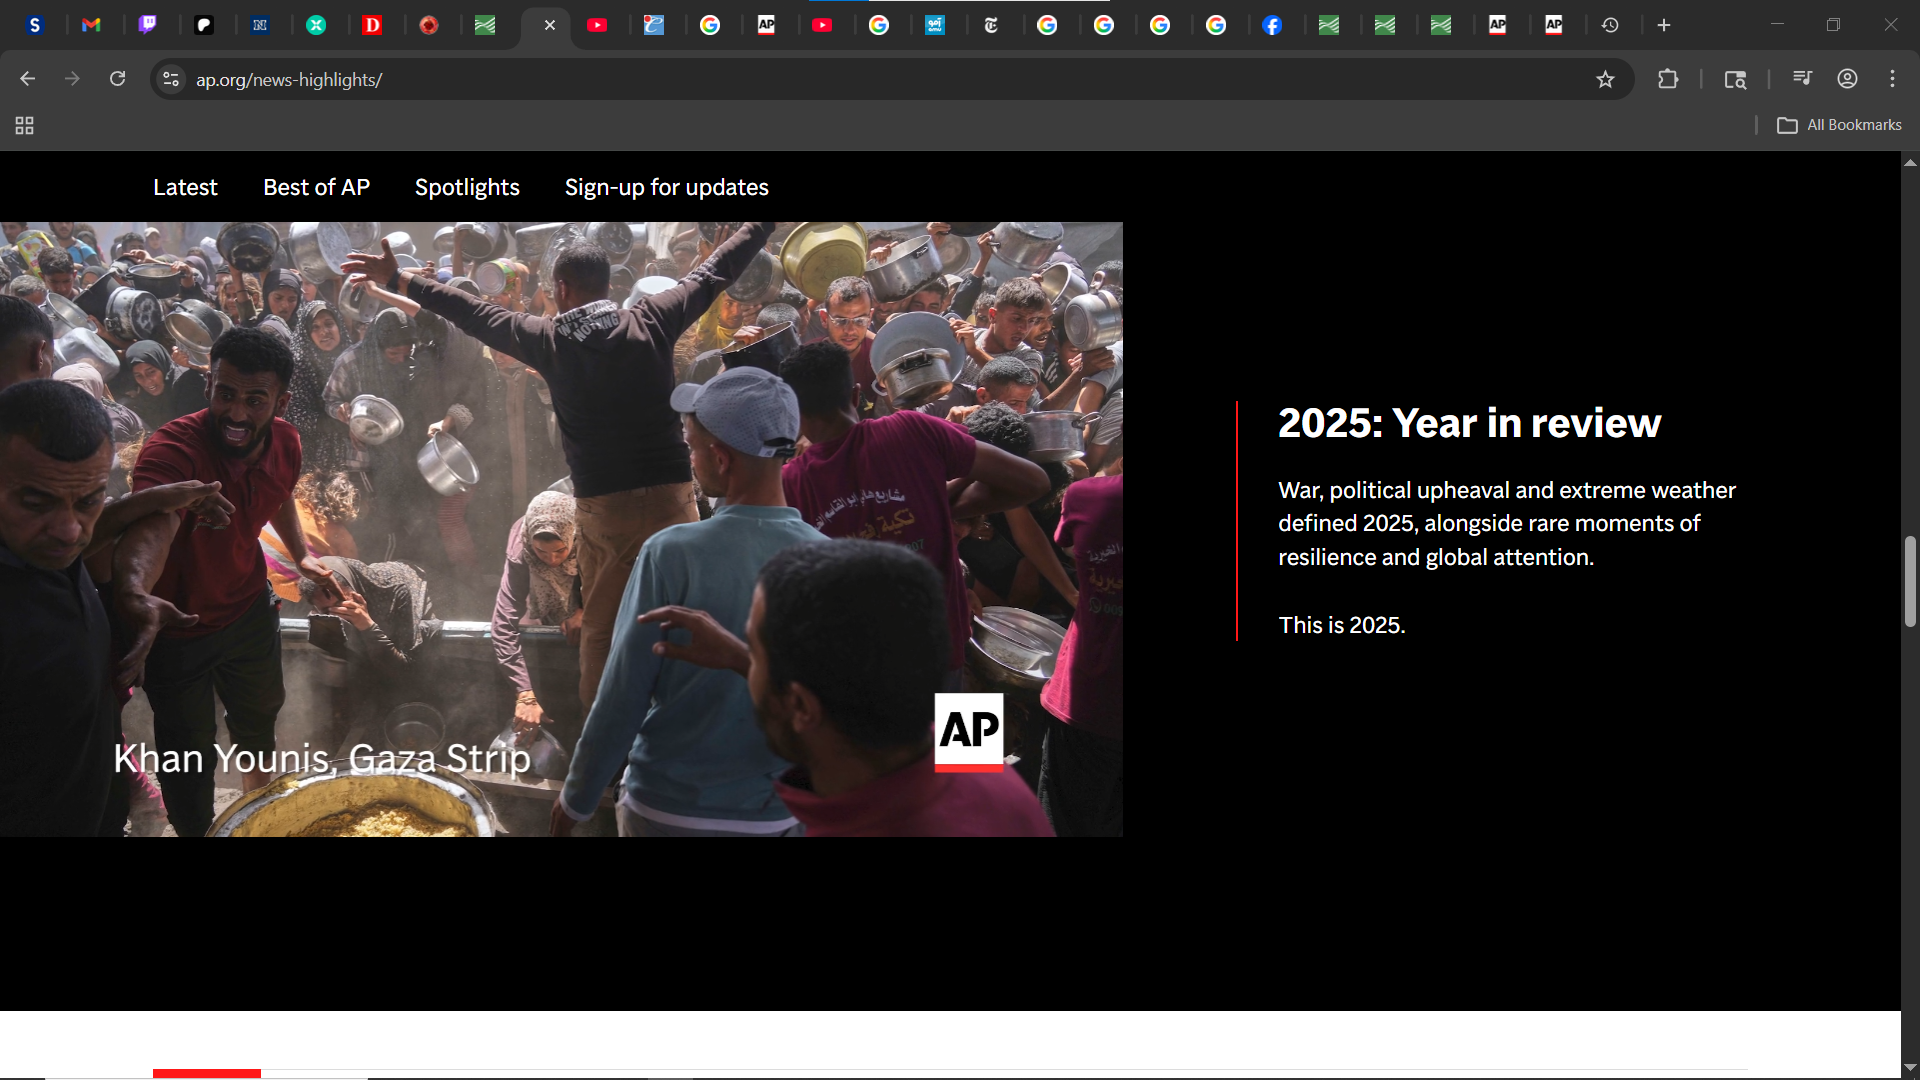Open the Best of AP section
This screenshot has width=1920, height=1080.
316,187
